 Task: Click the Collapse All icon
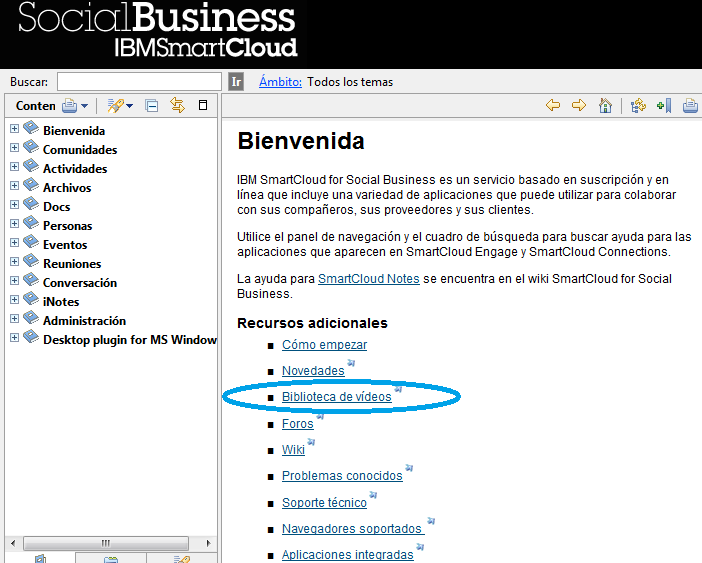(152, 106)
